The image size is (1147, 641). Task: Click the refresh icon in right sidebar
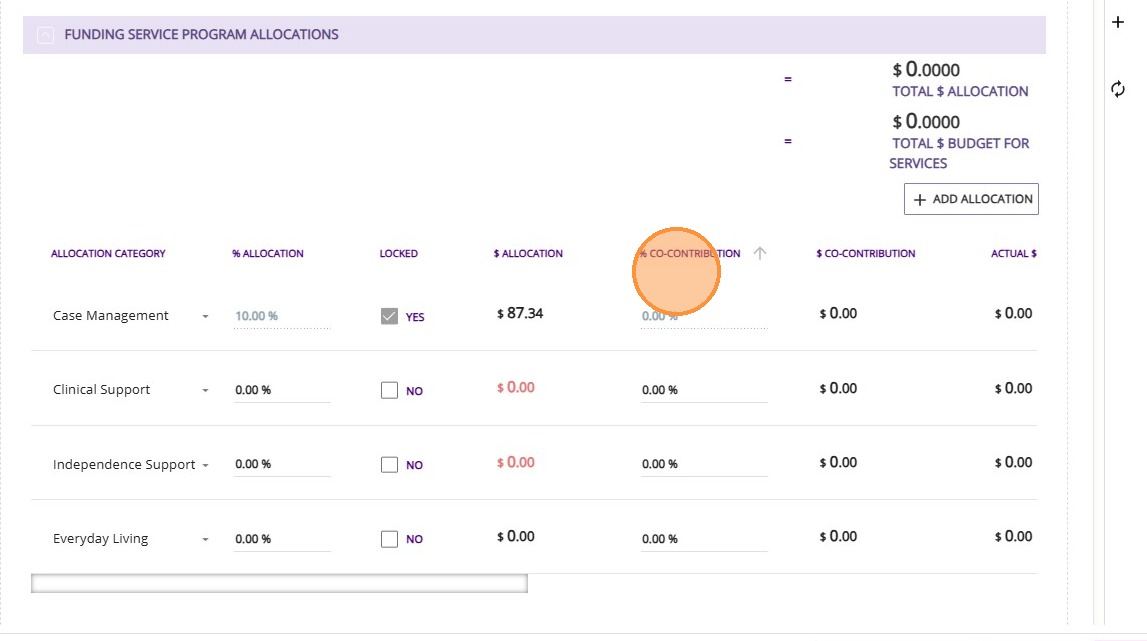coord(1118,90)
